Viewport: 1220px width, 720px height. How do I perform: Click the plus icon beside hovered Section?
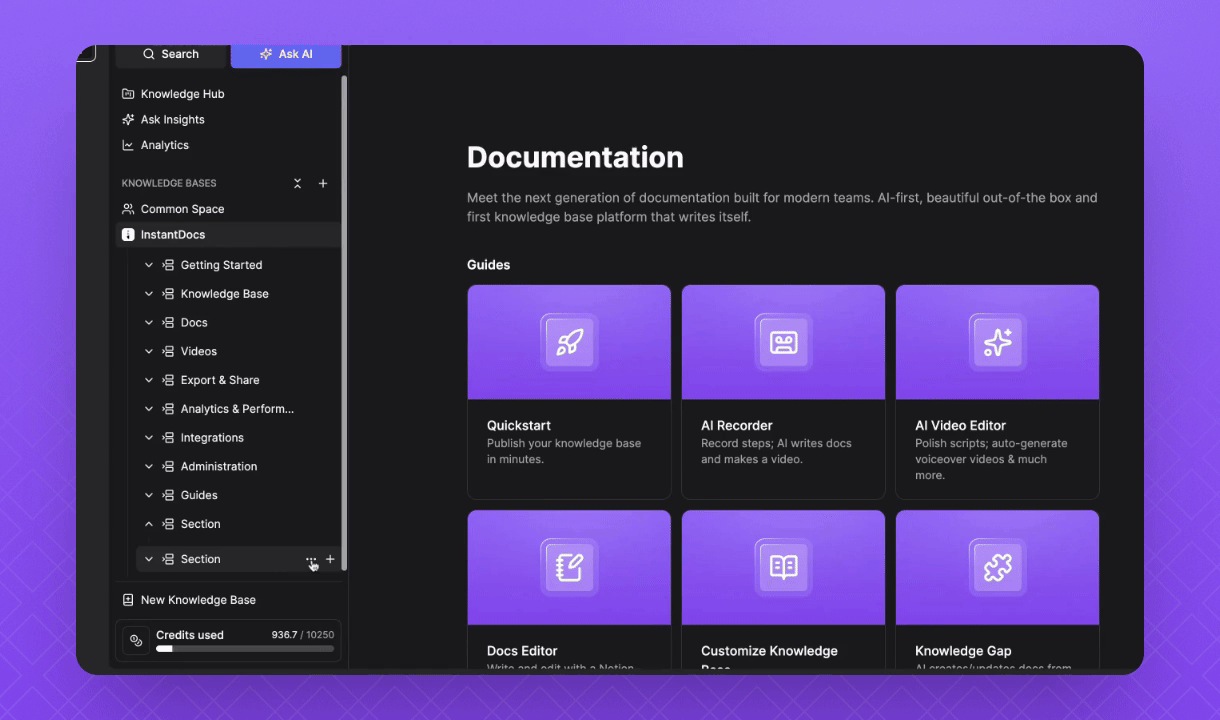click(331, 559)
